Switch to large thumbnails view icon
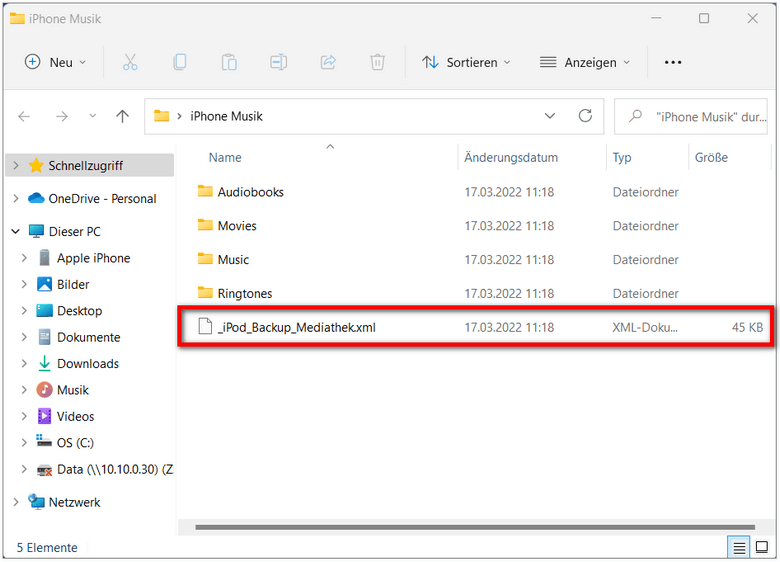Image resolution: width=780 pixels, height=562 pixels. (x=762, y=548)
